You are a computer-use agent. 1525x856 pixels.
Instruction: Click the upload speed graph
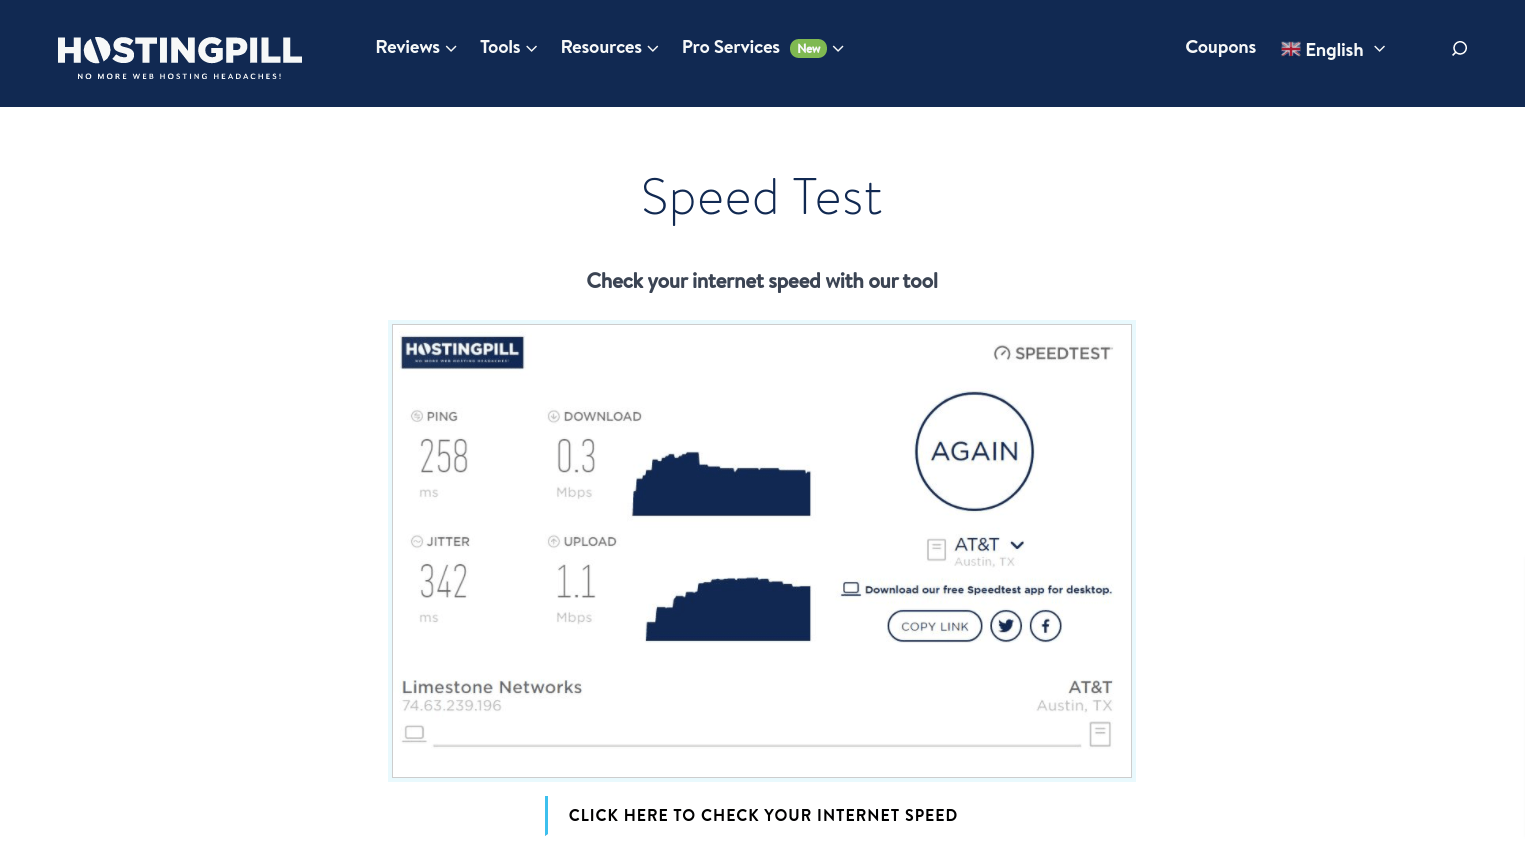728,609
